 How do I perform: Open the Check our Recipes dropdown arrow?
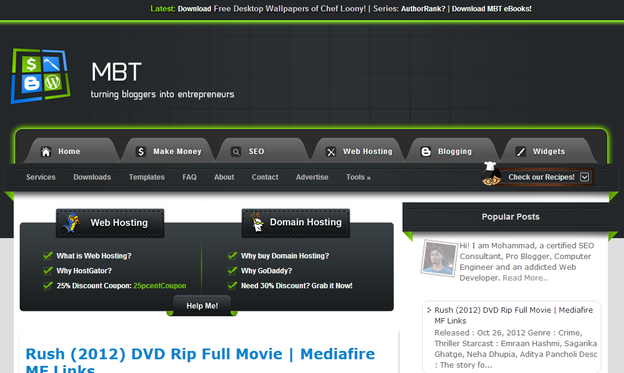pyautogui.click(x=584, y=177)
